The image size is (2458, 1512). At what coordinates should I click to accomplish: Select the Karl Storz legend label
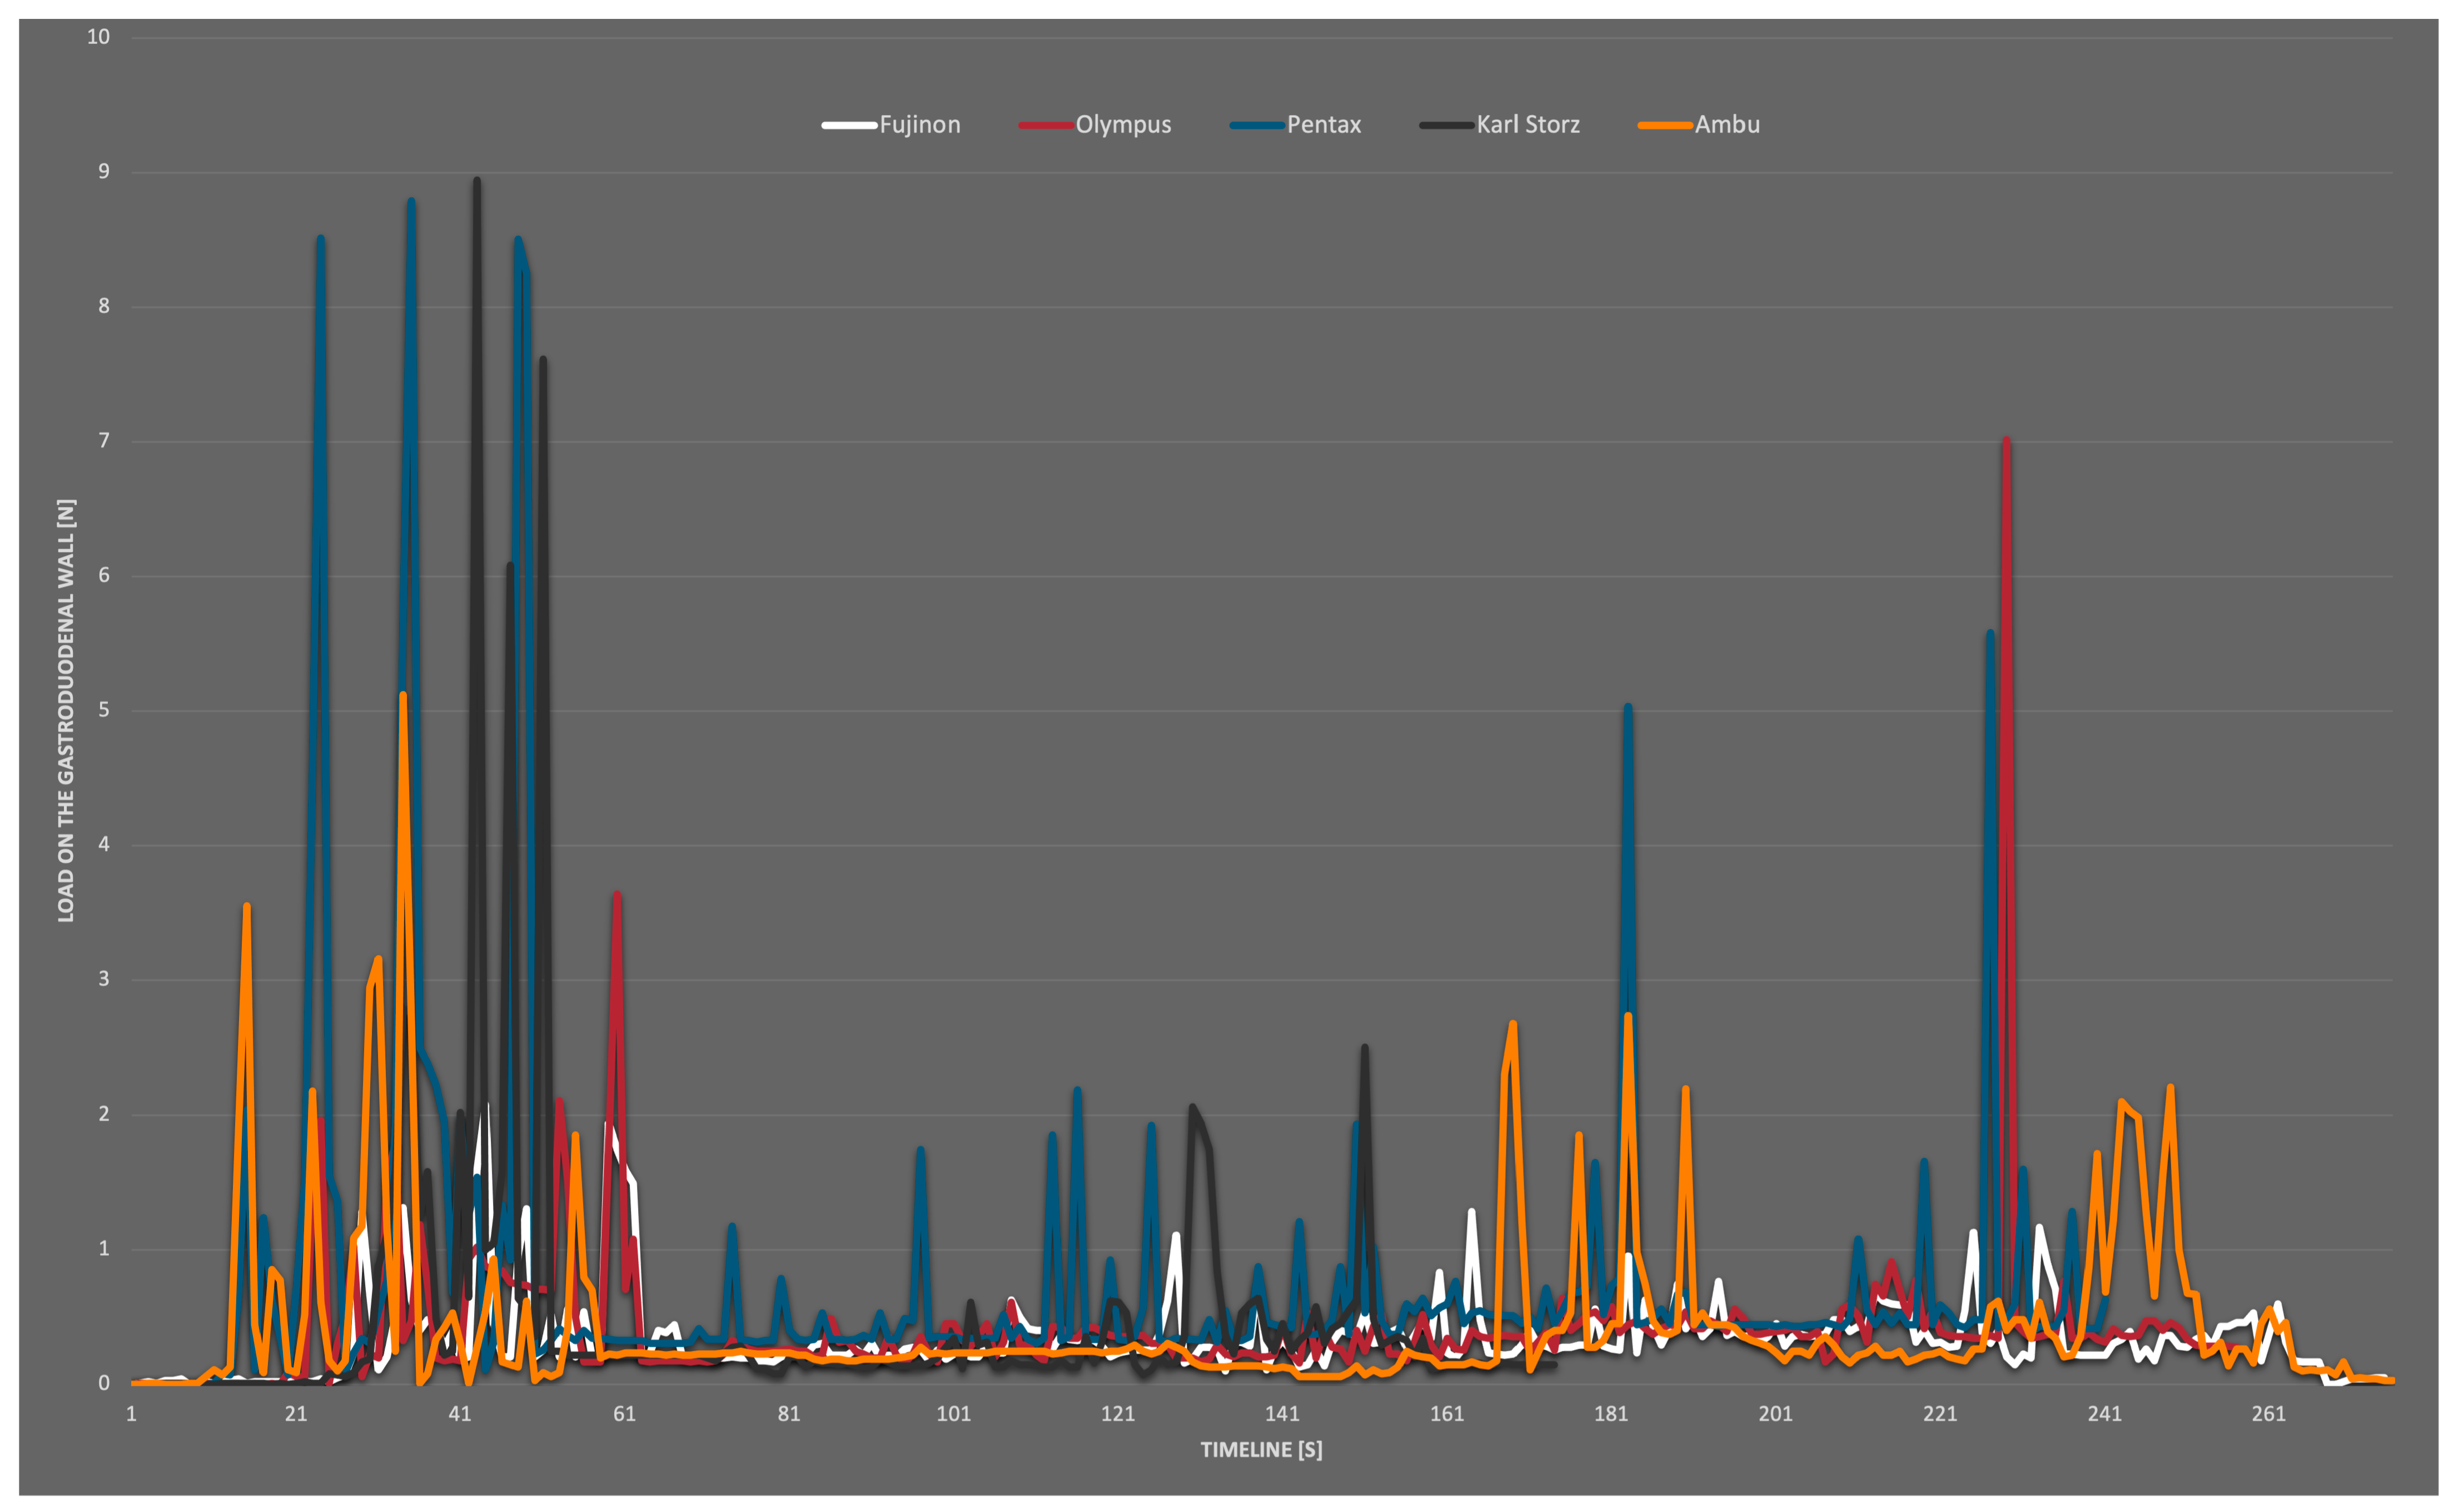pyautogui.click(x=1527, y=125)
